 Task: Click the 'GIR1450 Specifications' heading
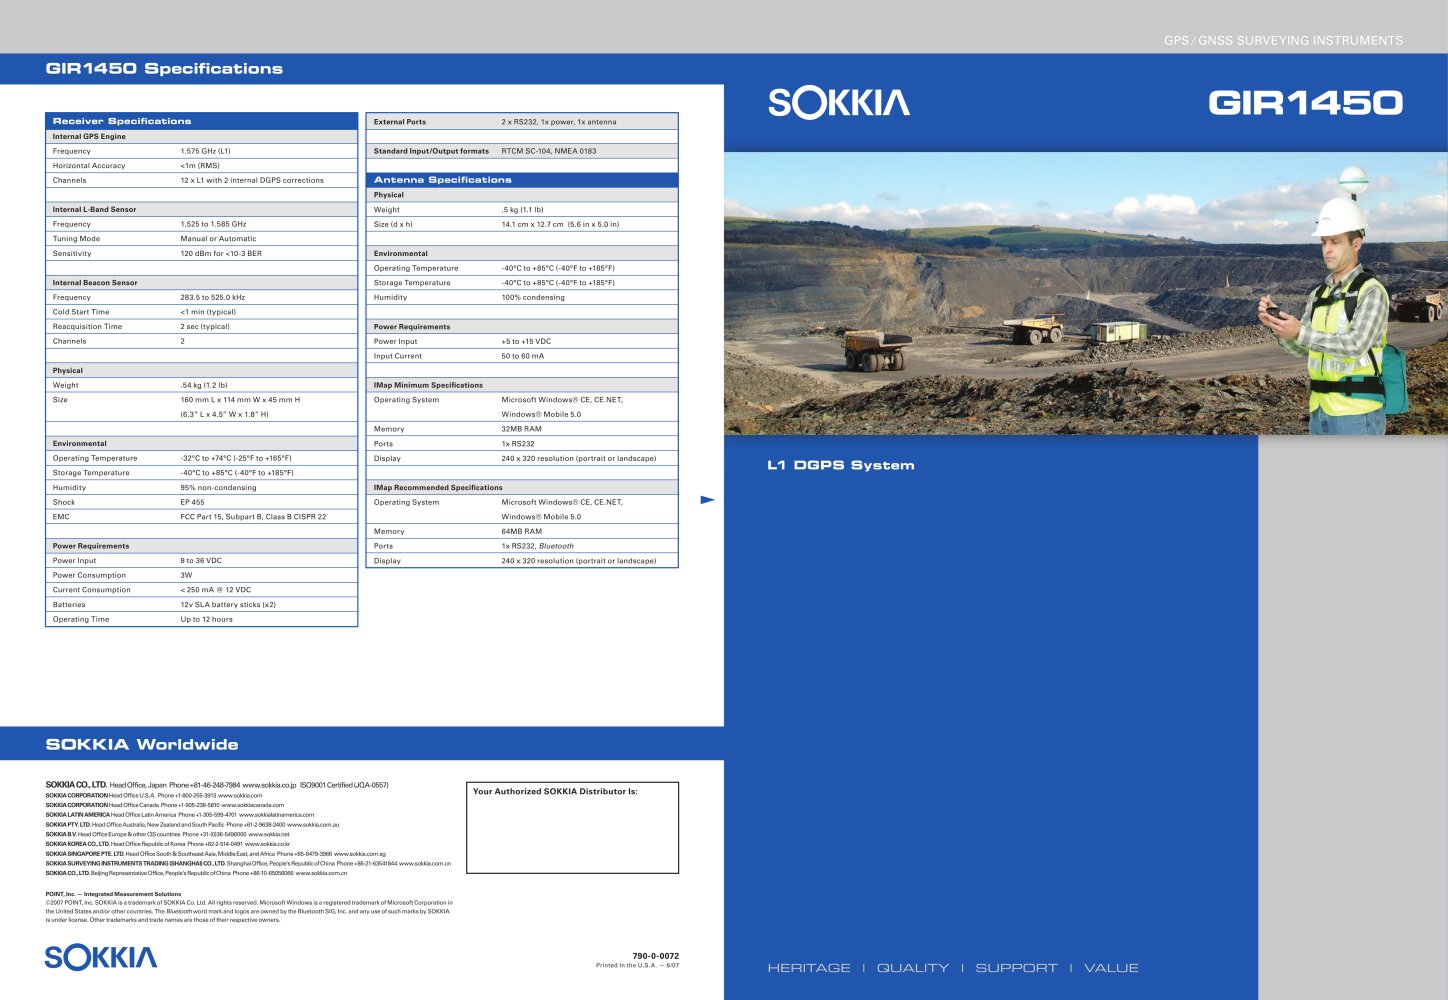(164, 69)
